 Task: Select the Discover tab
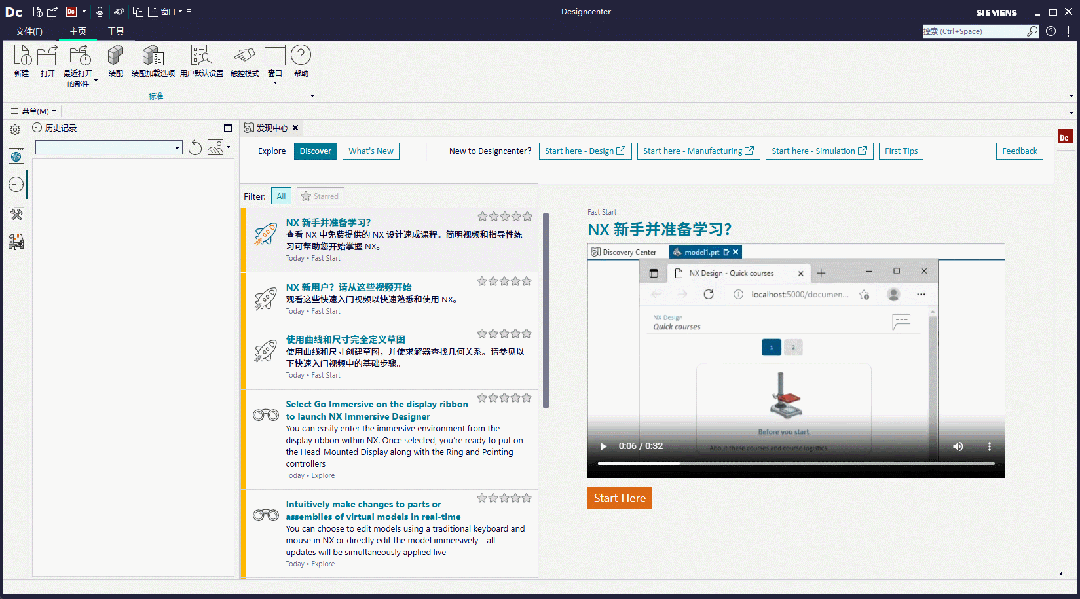(x=315, y=151)
